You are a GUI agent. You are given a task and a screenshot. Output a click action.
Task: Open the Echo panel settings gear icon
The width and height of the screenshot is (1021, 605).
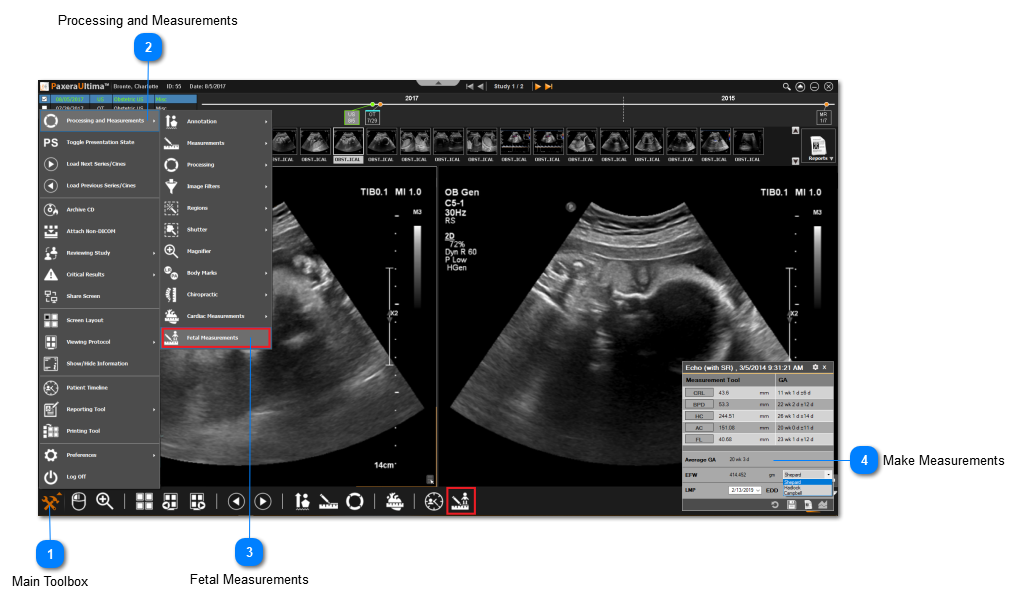coord(815,367)
